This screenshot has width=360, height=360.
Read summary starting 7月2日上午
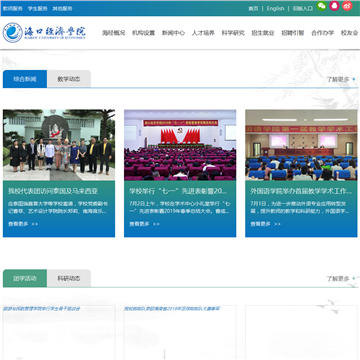[x=180, y=207]
